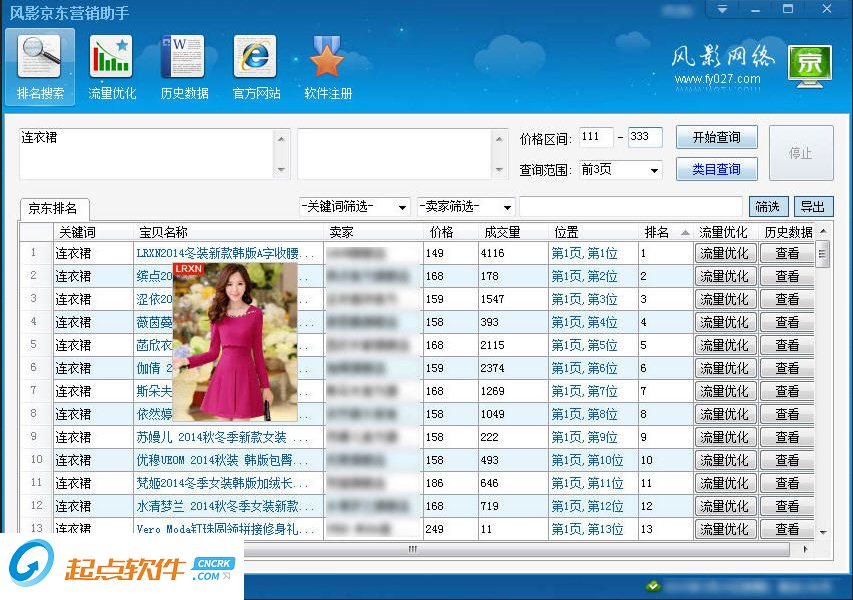The height and width of the screenshot is (600, 853).
Task: Click 流量优化 button in row 10
Action: pyautogui.click(x=725, y=460)
